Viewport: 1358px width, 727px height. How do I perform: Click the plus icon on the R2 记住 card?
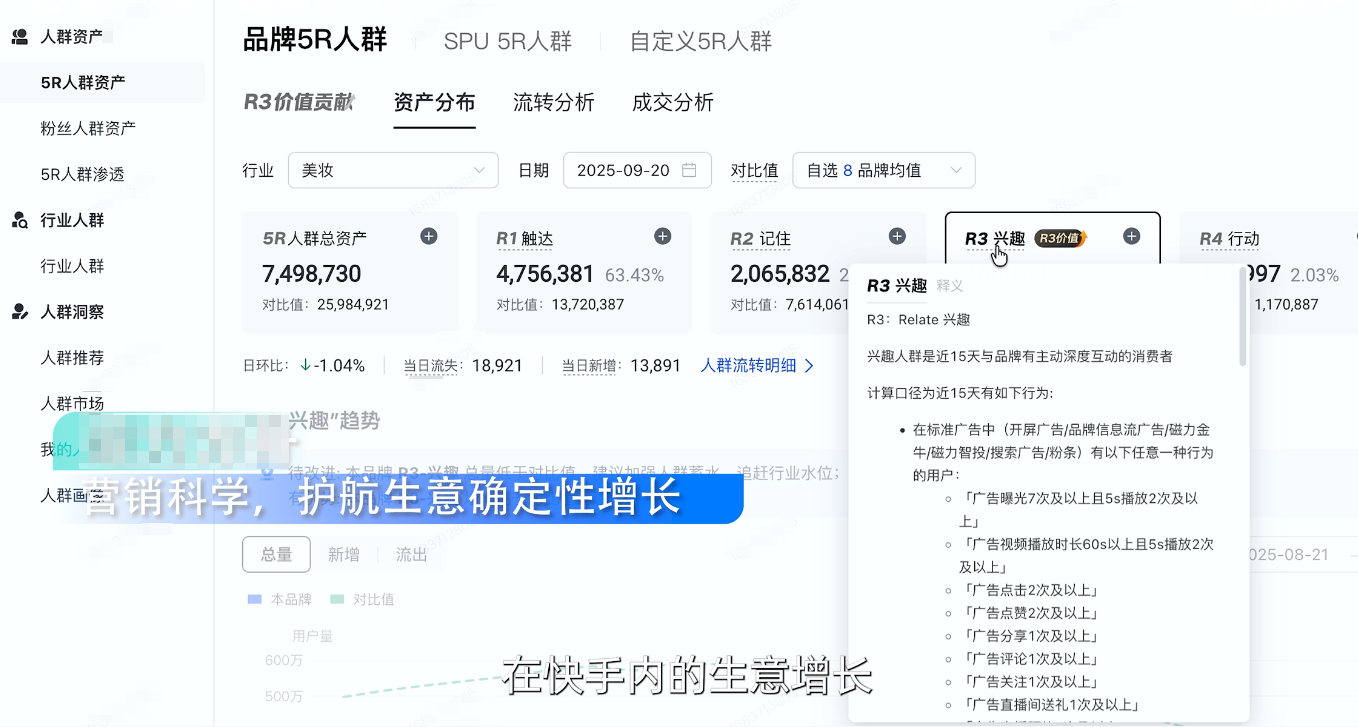pyautogui.click(x=896, y=236)
